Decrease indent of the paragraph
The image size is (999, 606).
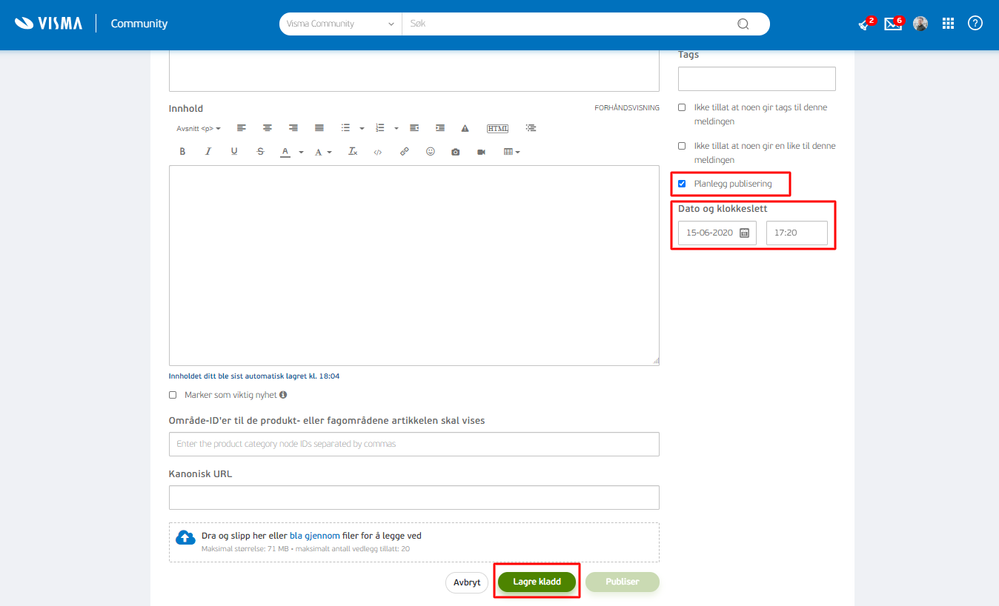(x=414, y=128)
